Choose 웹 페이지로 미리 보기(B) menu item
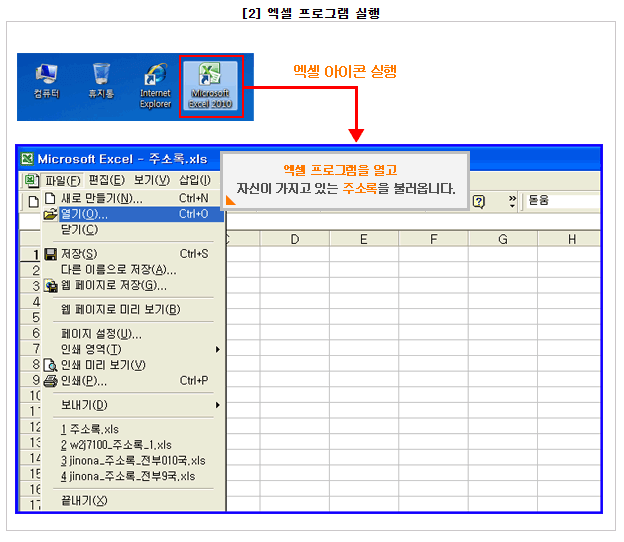 tap(134, 310)
